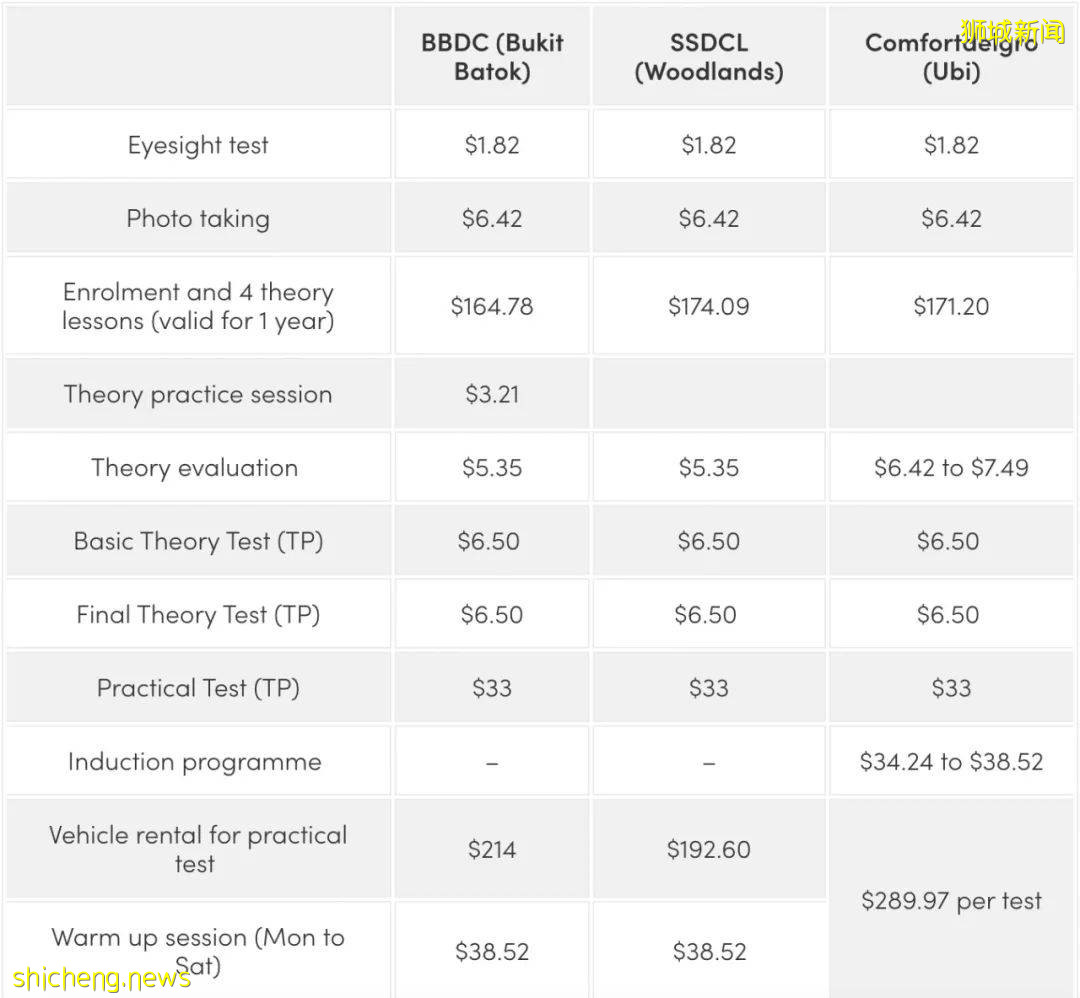This screenshot has width=1080, height=998.
Task: Click the BBDC (Bukit Batok) column header
Action: (x=492, y=57)
